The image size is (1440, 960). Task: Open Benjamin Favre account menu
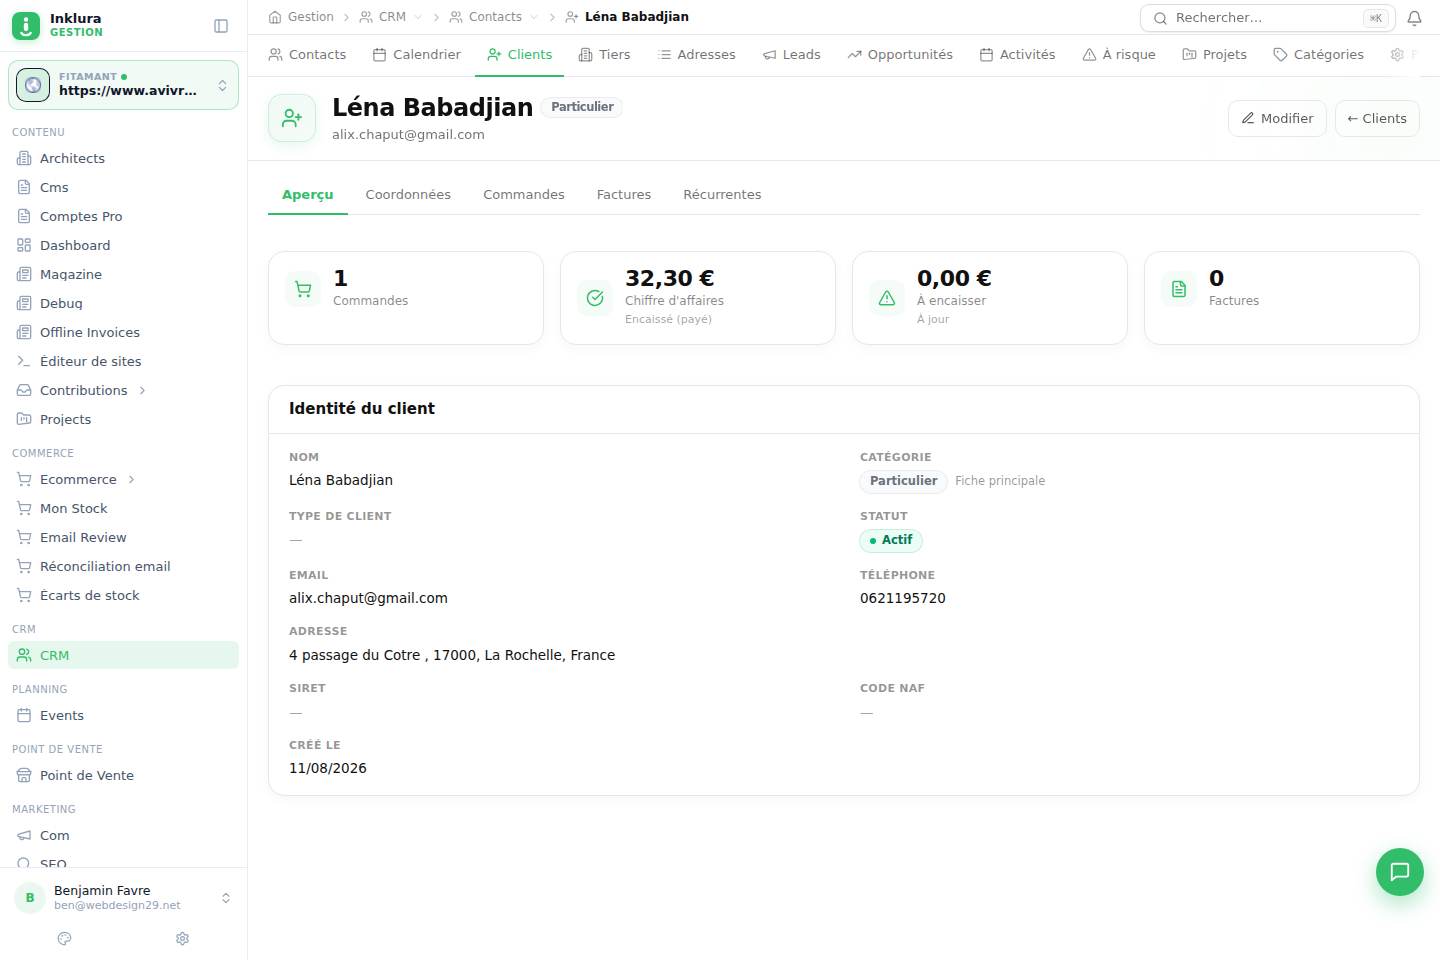124,897
